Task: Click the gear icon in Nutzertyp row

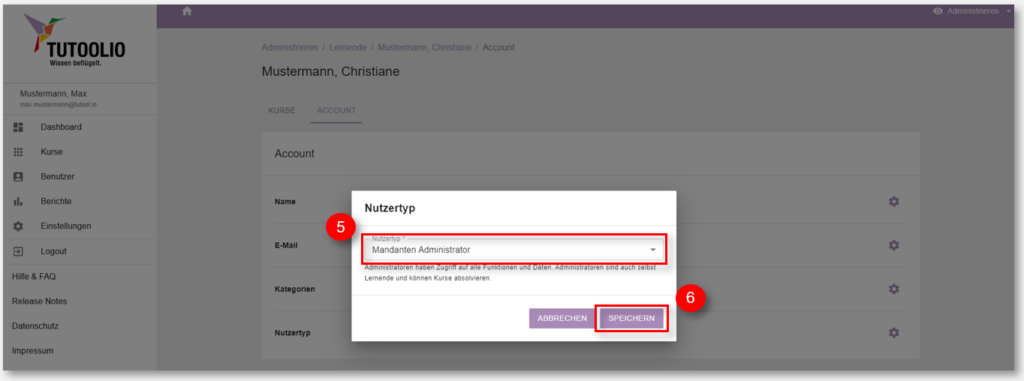Action: pyautogui.click(x=894, y=333)
